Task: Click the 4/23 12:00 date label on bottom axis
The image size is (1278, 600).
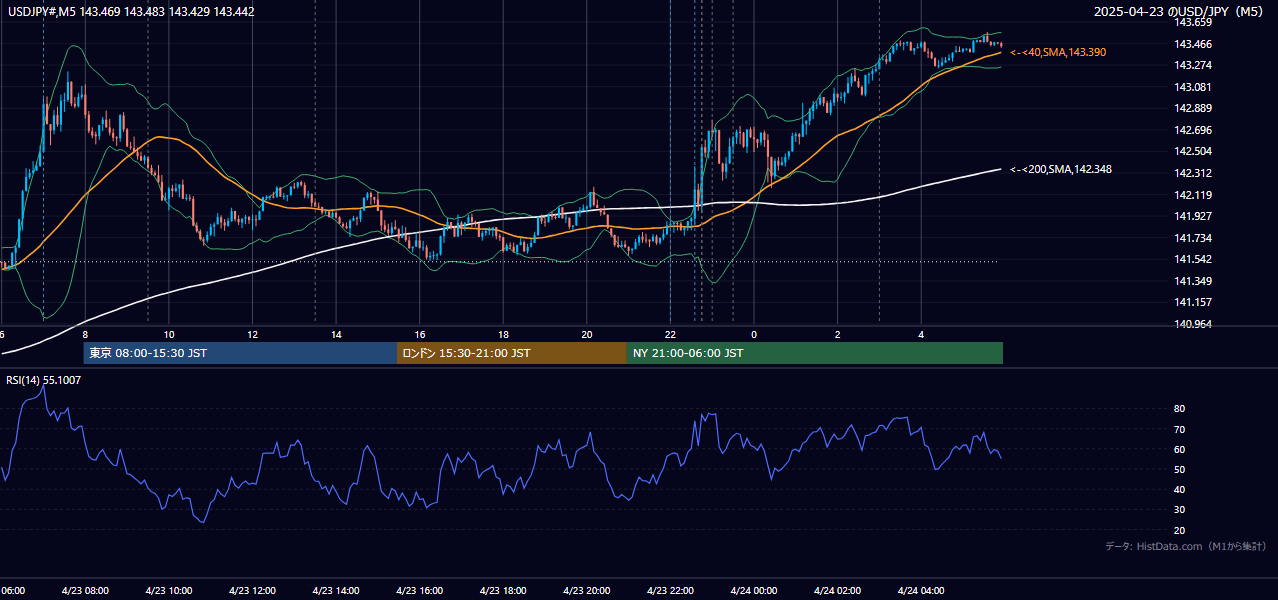Action: point(252,591)
